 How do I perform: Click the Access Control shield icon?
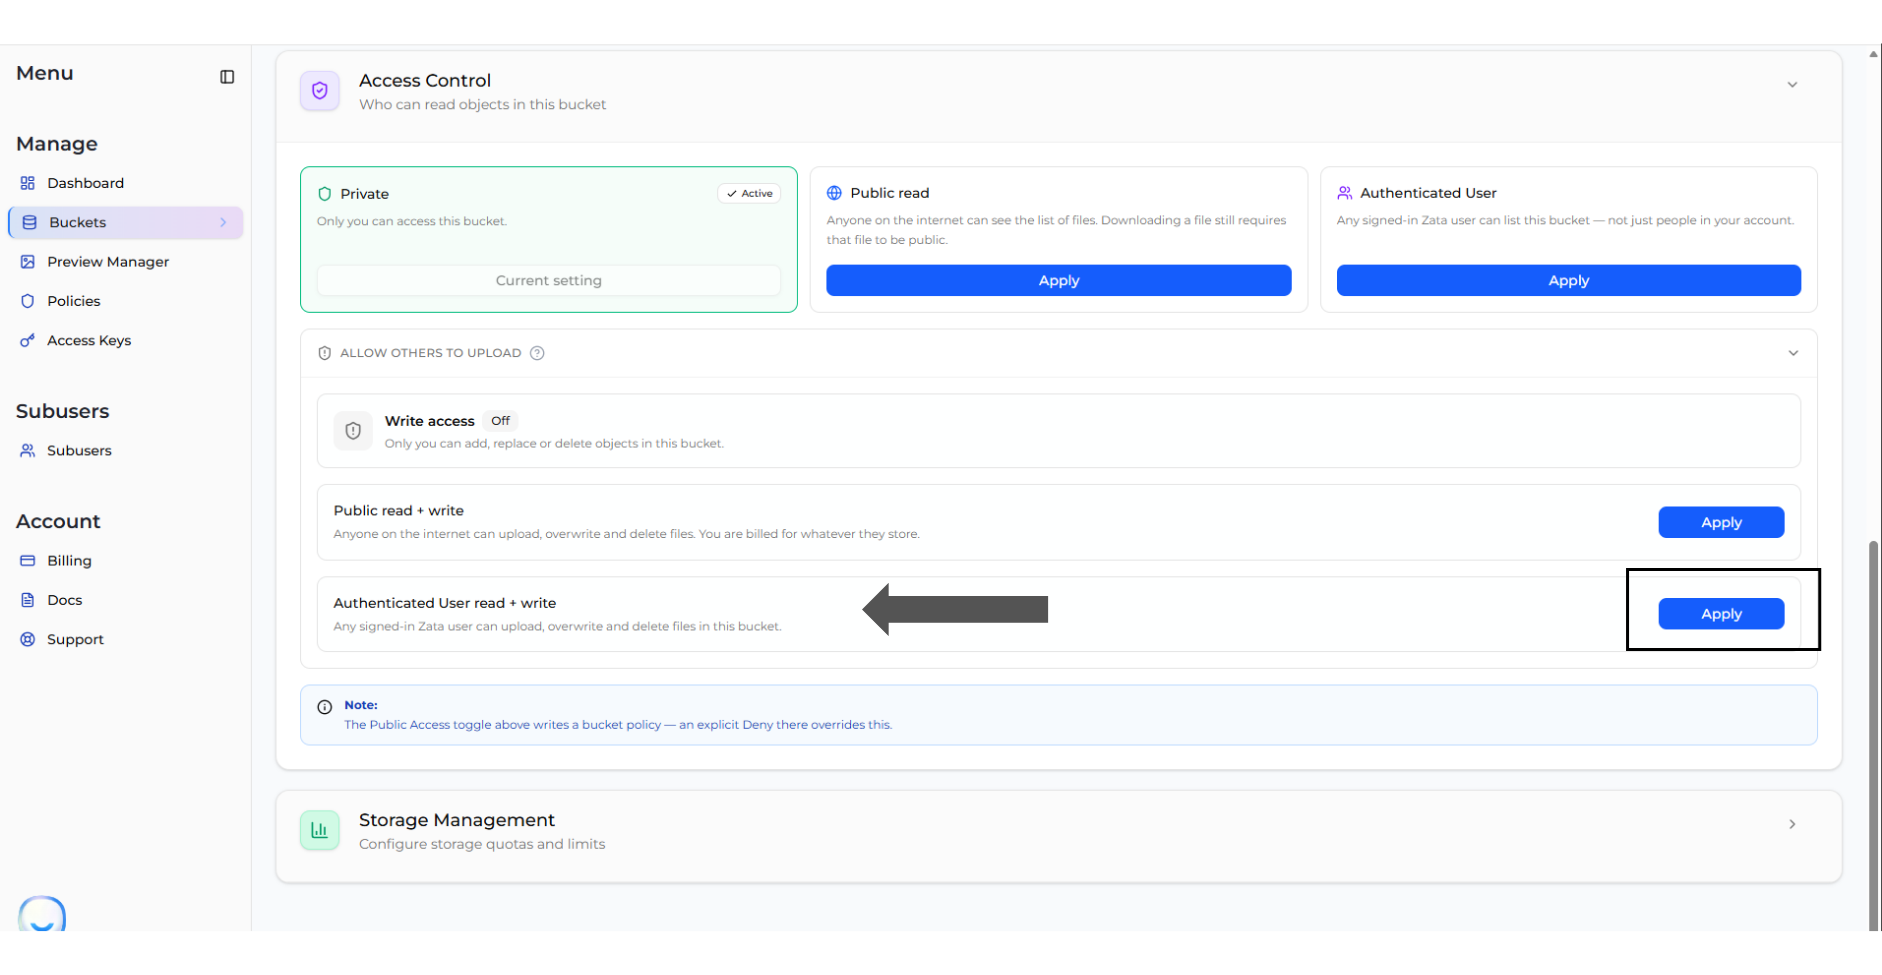coord(320,91)
